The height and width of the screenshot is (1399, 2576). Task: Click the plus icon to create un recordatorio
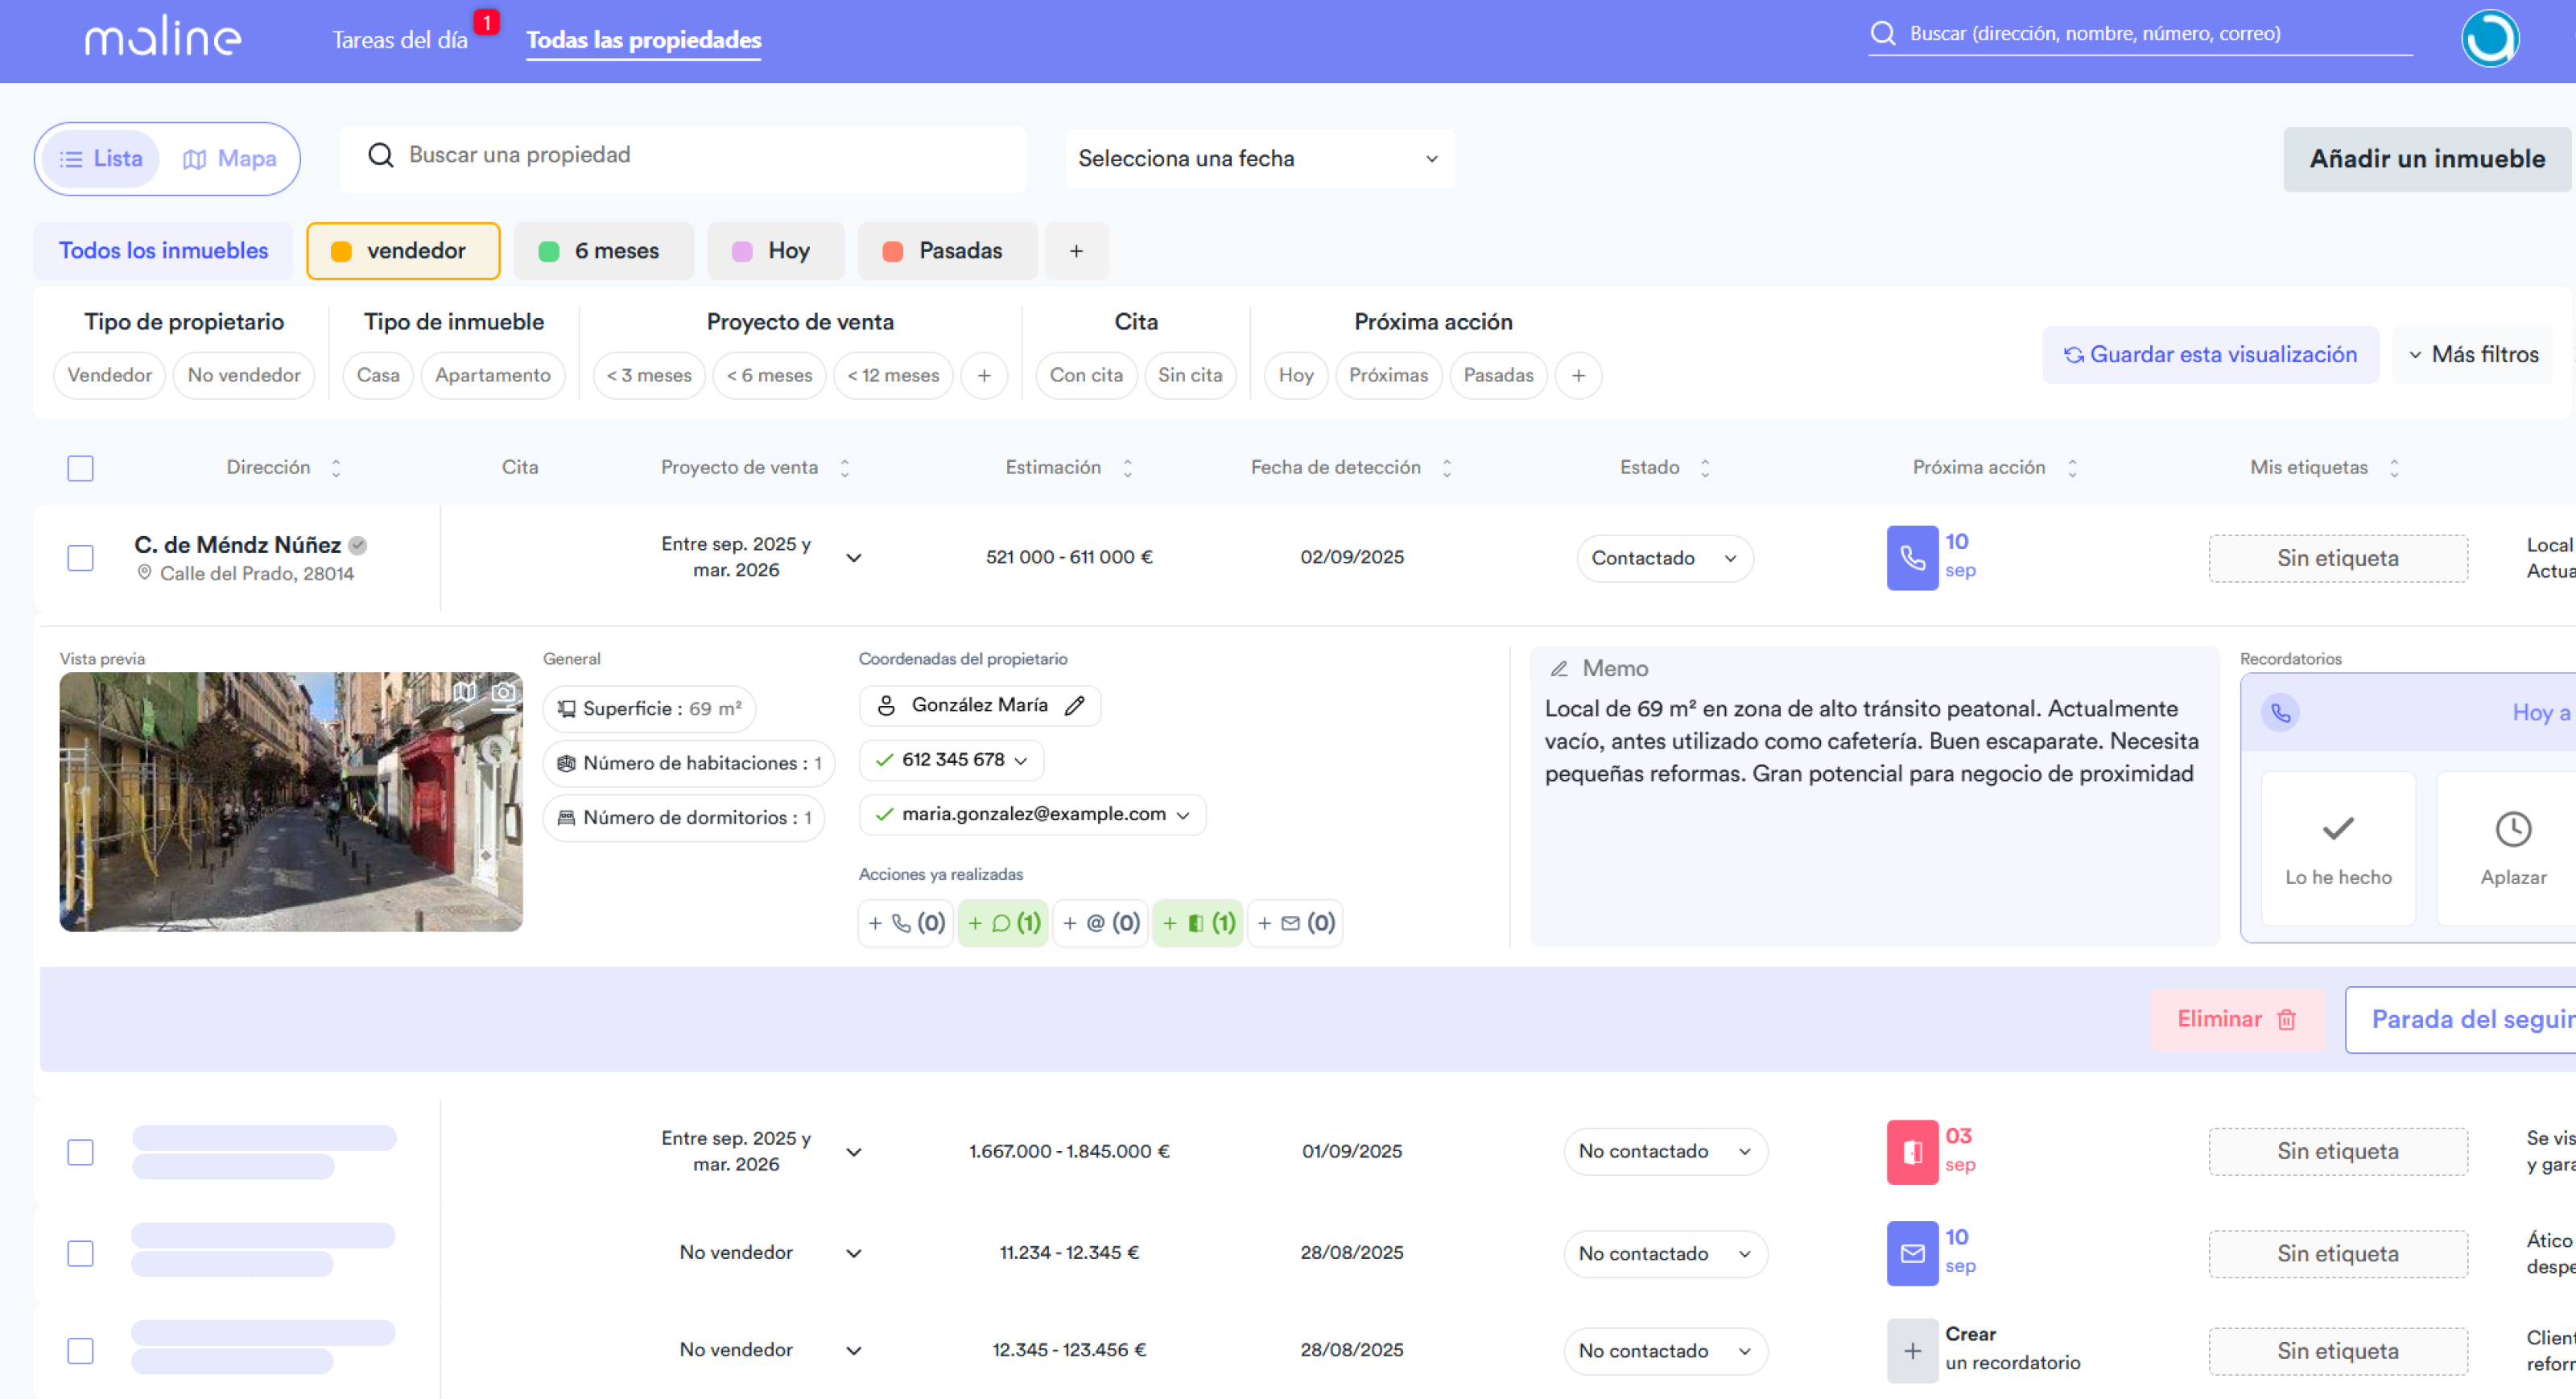click(1911, 1350)
